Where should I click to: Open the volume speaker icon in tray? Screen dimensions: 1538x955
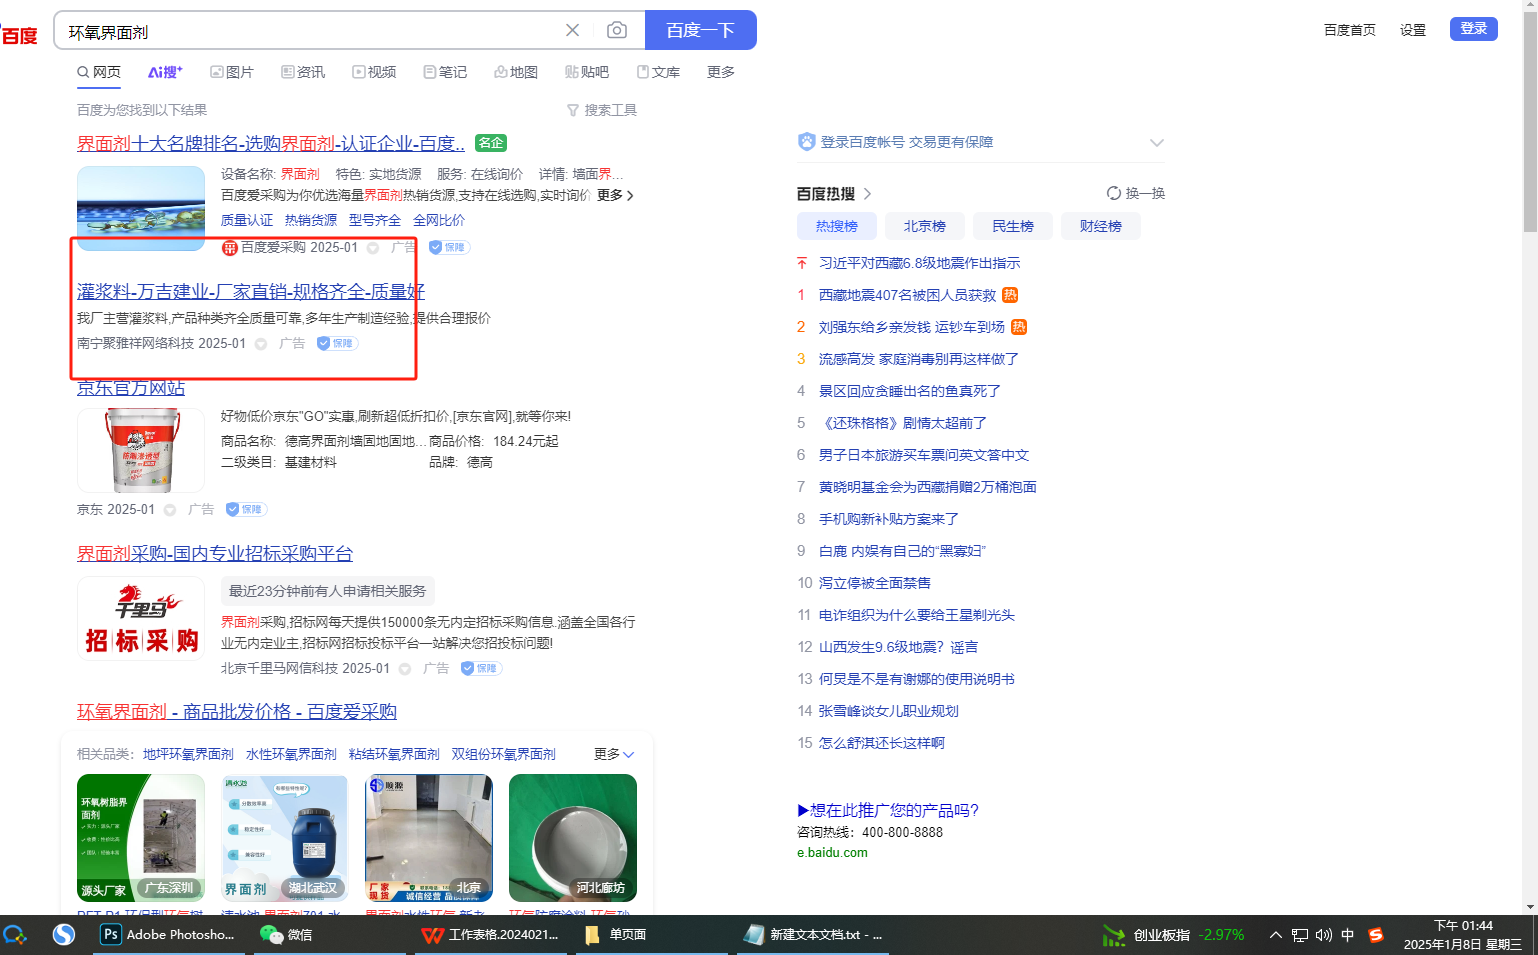click(x=1324, y=935)
